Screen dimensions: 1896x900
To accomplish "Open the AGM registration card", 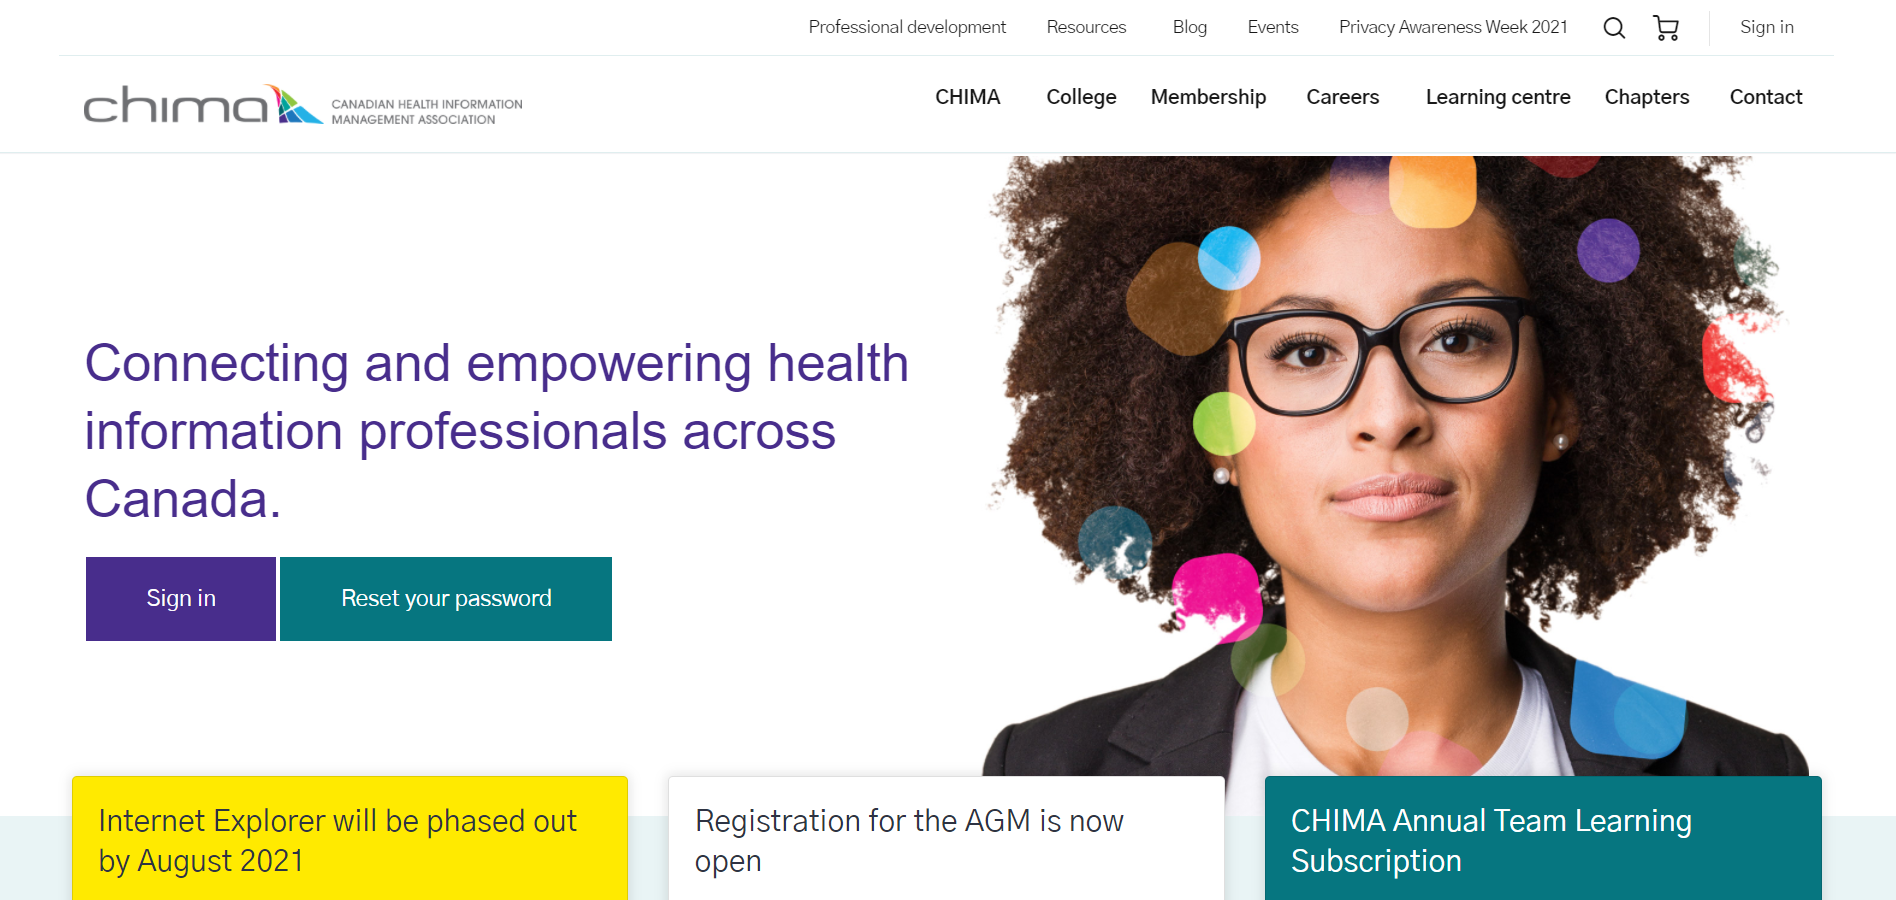I will click(x=945, y=840).
